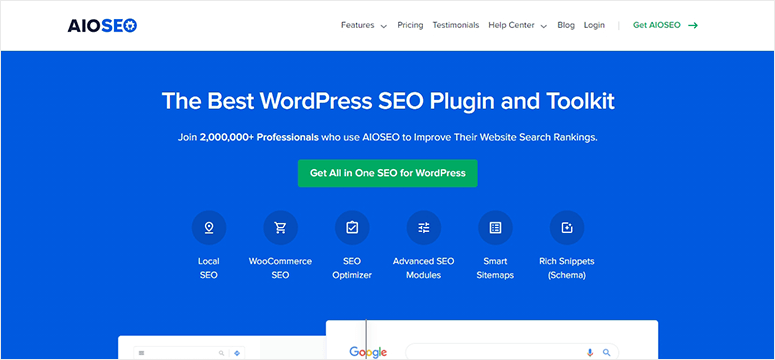The height and width of the screenshot is (360, 775).
Task: Open the Testimonials page
Action: 456,25
